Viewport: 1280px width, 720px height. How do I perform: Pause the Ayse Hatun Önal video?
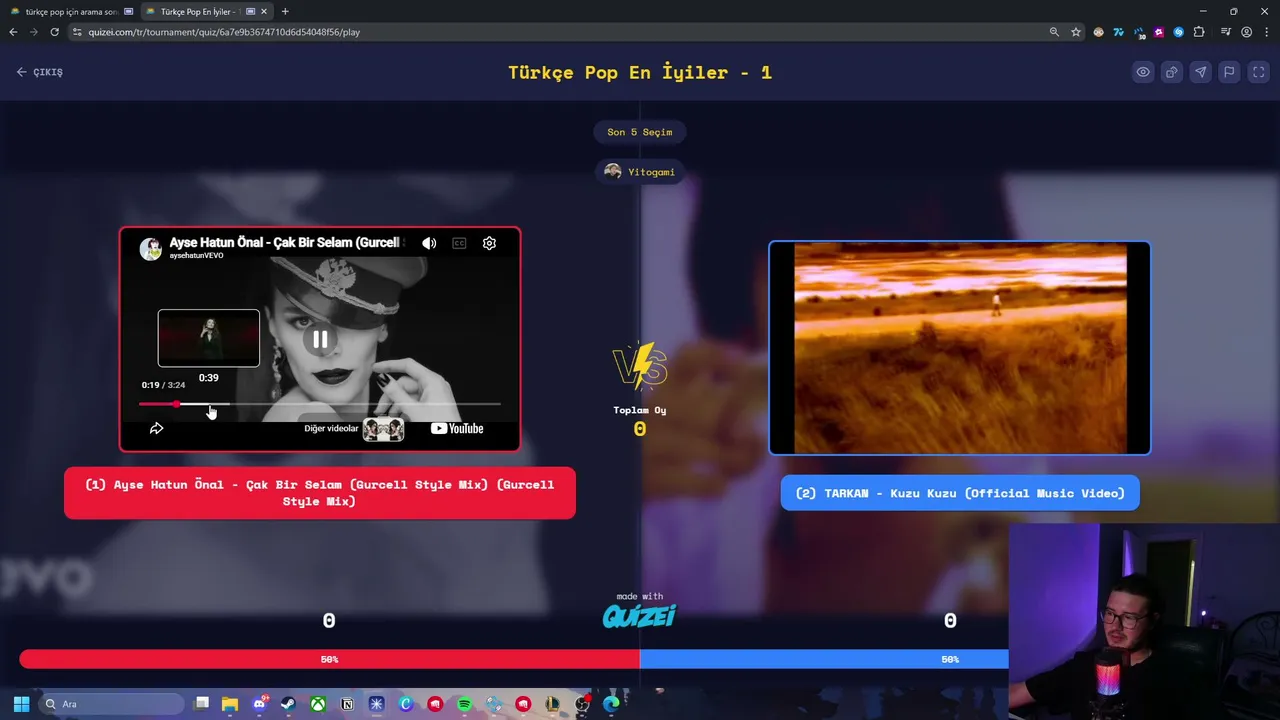[320, 340]
